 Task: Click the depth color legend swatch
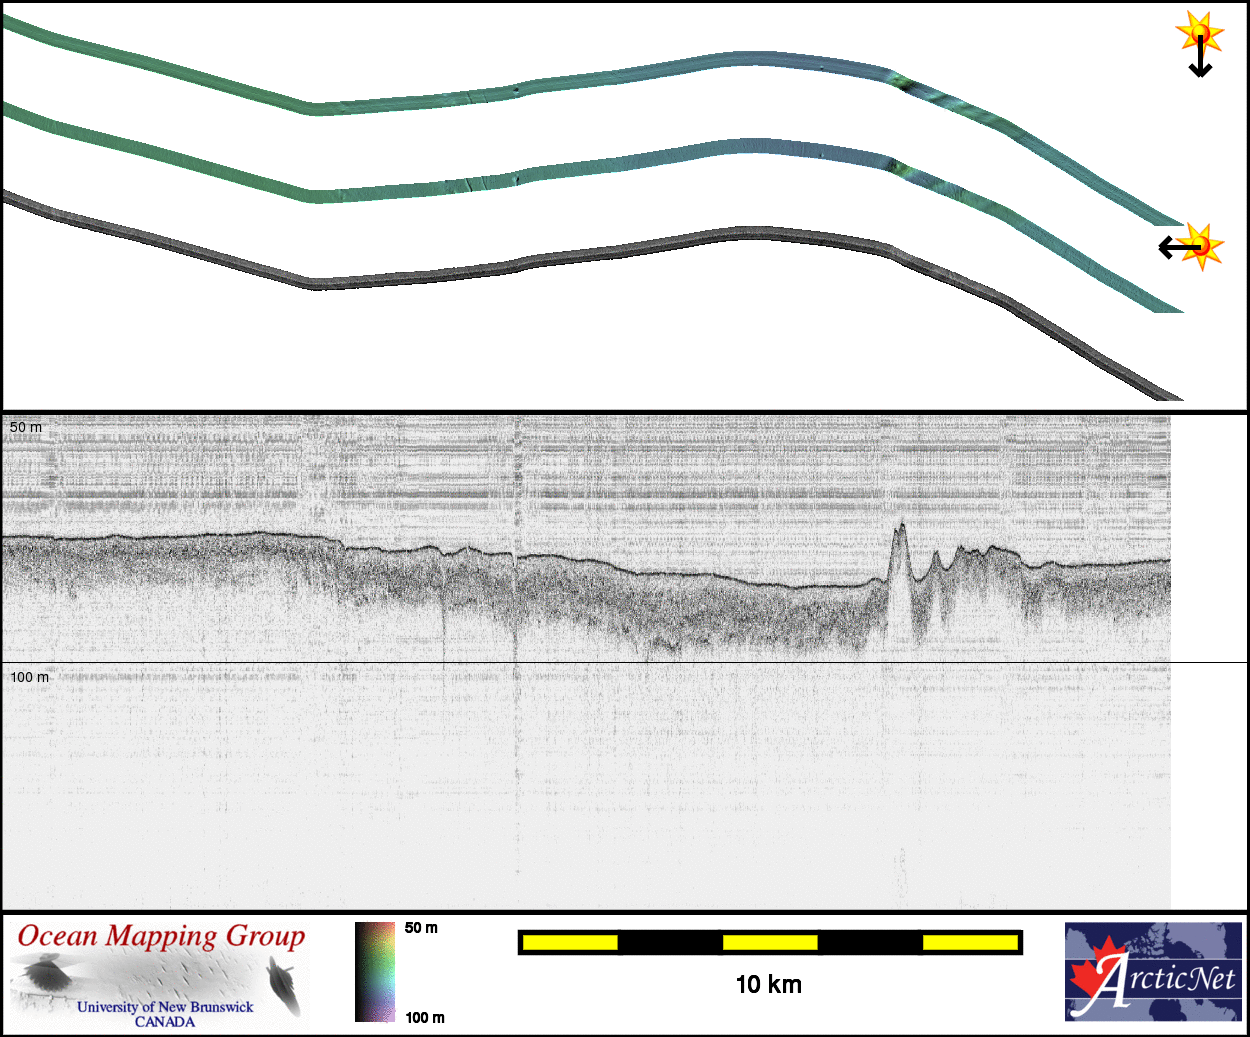pyautogui.click(x=375, y=971)
